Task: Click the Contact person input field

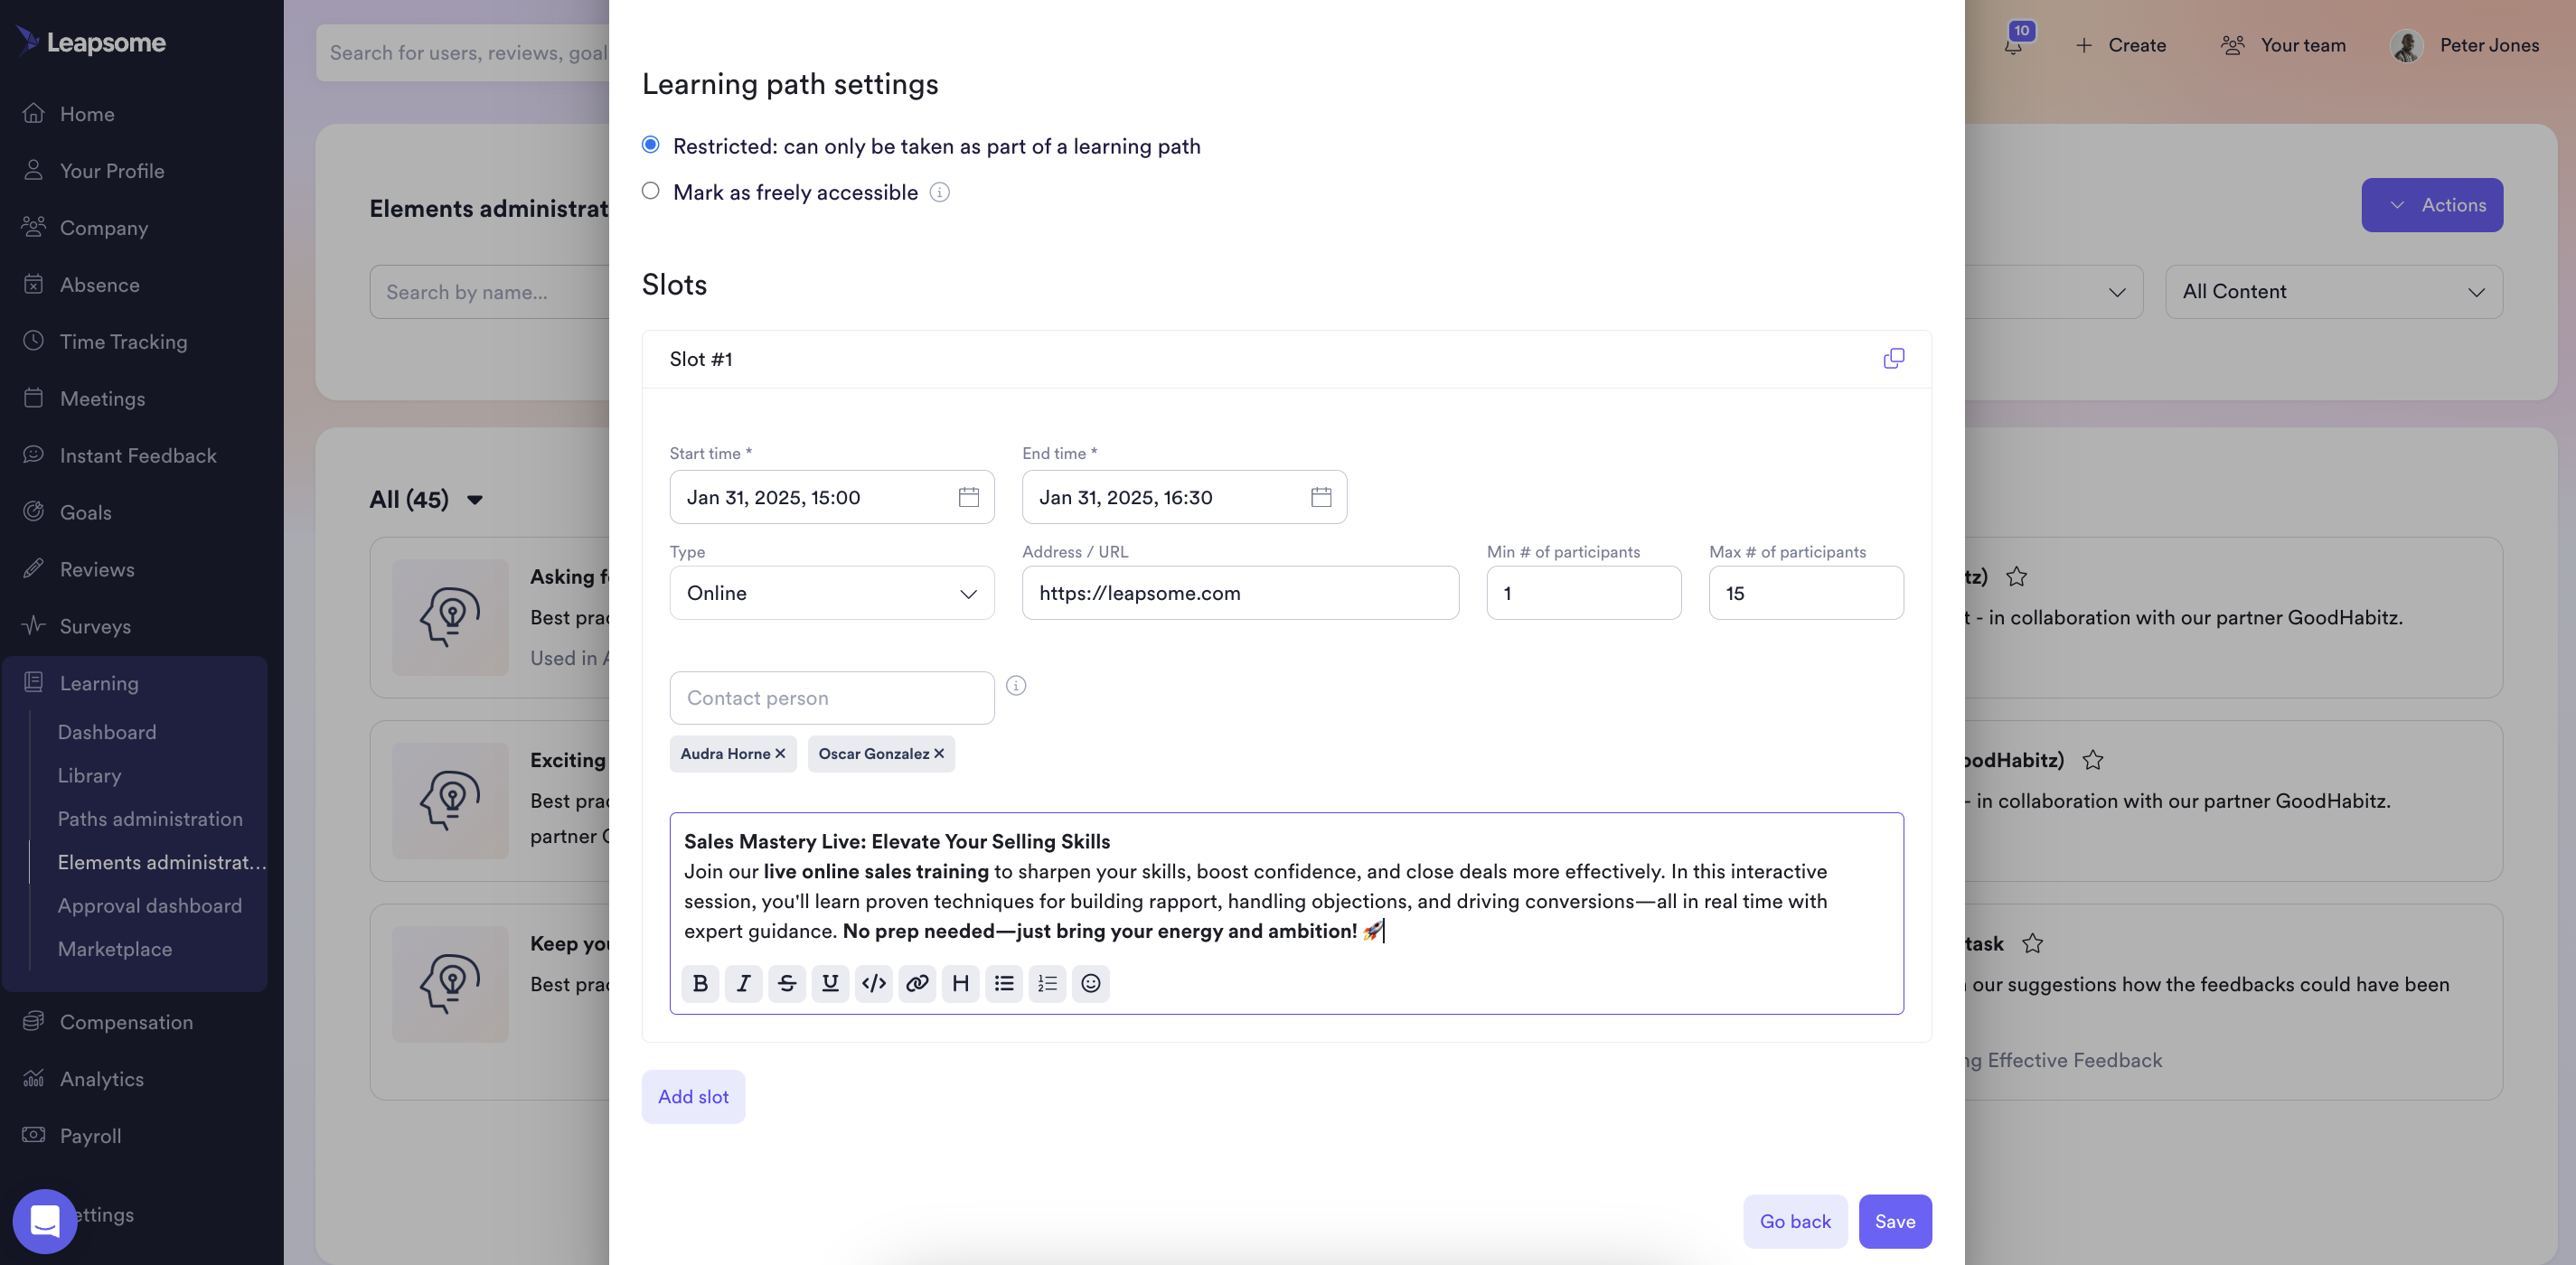Action: (831, 698)
